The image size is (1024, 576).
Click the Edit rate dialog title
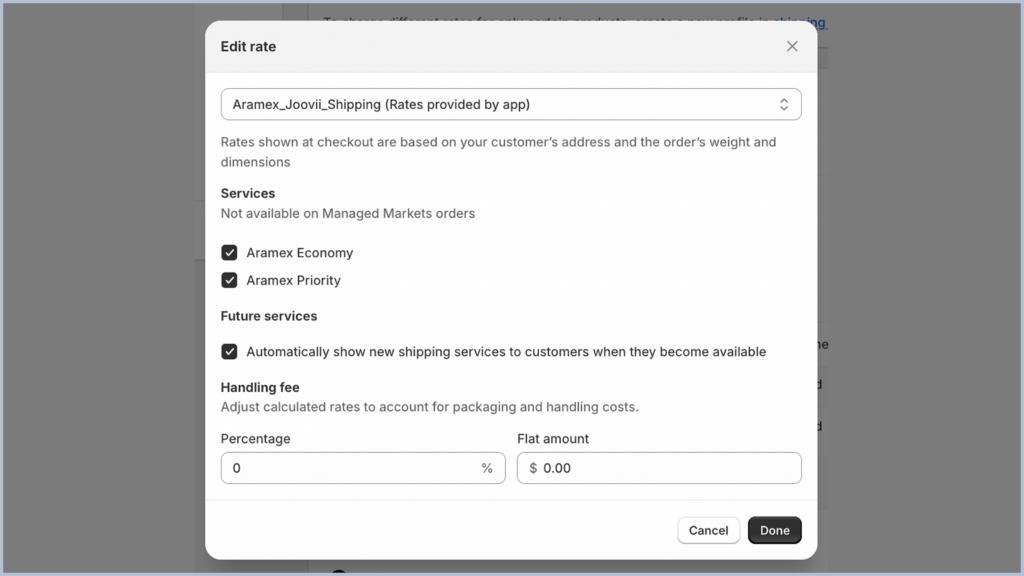tap(248, 46)
